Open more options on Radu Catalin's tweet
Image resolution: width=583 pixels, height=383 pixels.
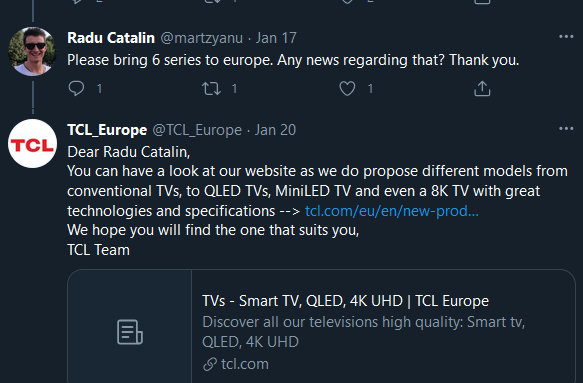tap(566, 36)
